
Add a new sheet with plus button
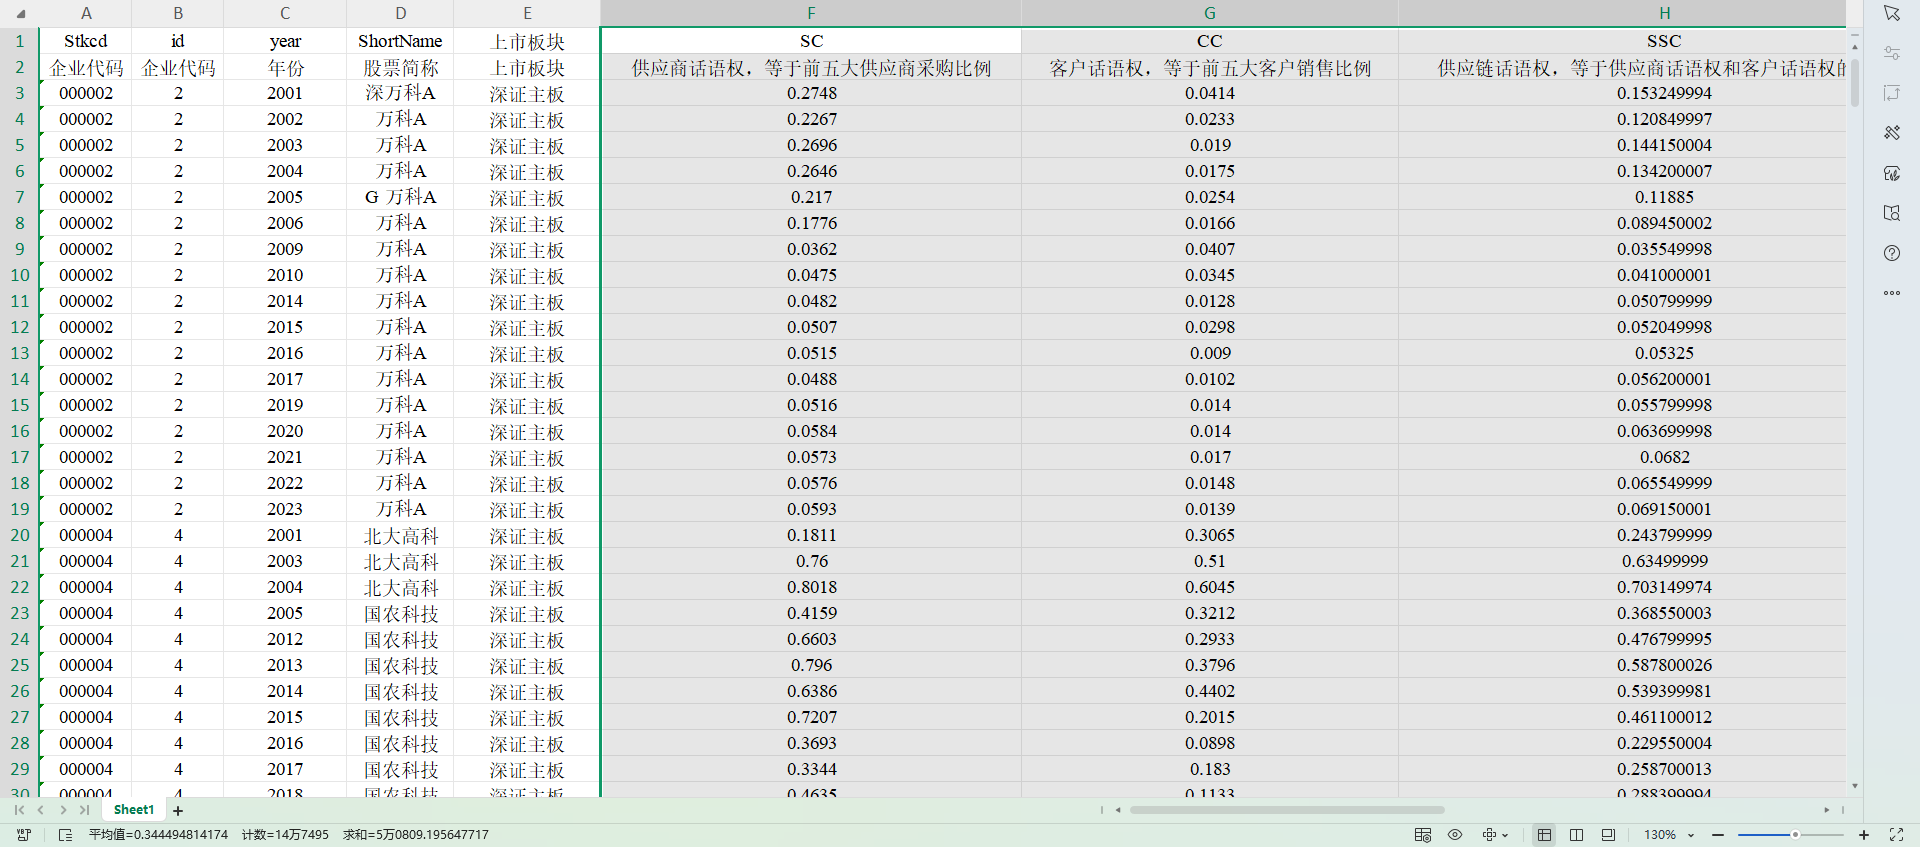click(x=178, y=811)
